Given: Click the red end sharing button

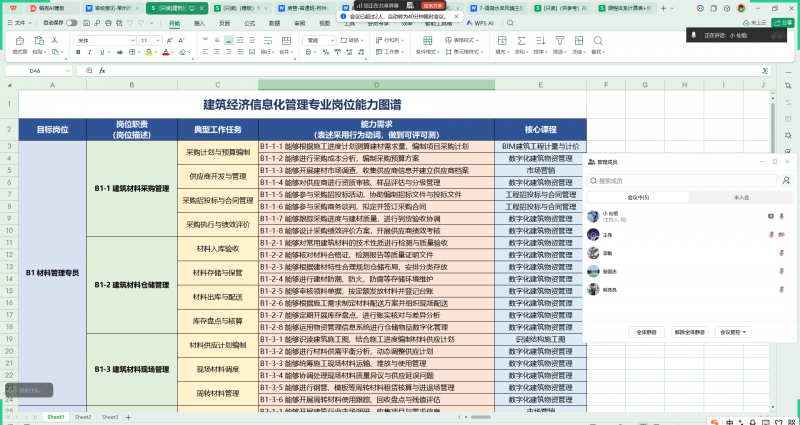Looking at the screenshot, I should [x=433, y=5].
